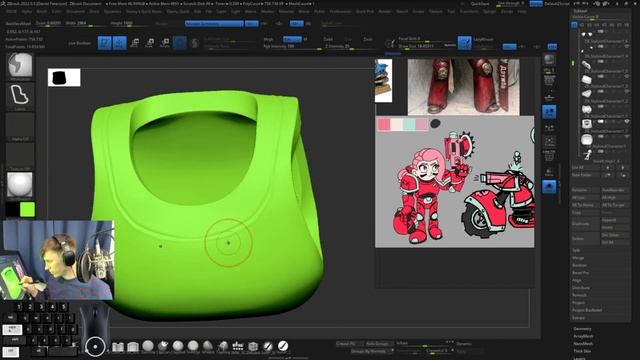This screenshot has width=640, height=360.
Task: Open the Brush menu
Action: click(42, 11)
